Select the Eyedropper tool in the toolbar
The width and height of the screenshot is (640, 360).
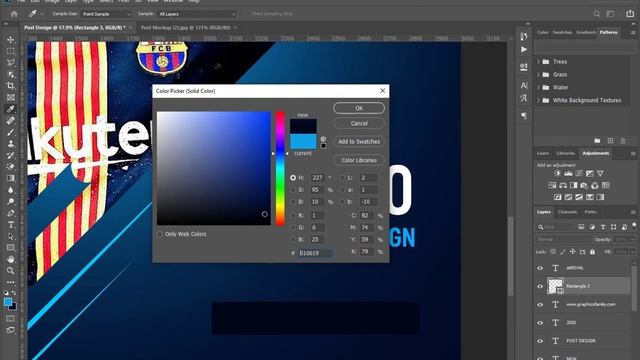(x=11, y=109)
